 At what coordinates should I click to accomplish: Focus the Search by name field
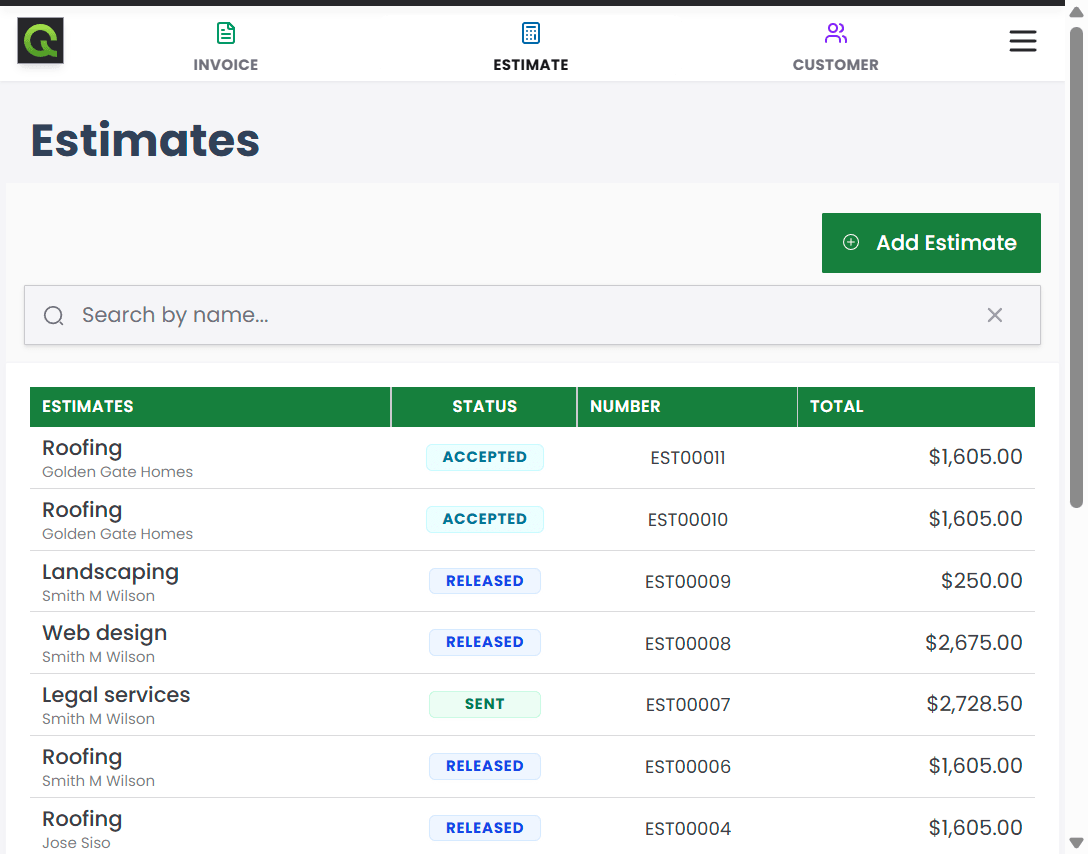point(532,315)
